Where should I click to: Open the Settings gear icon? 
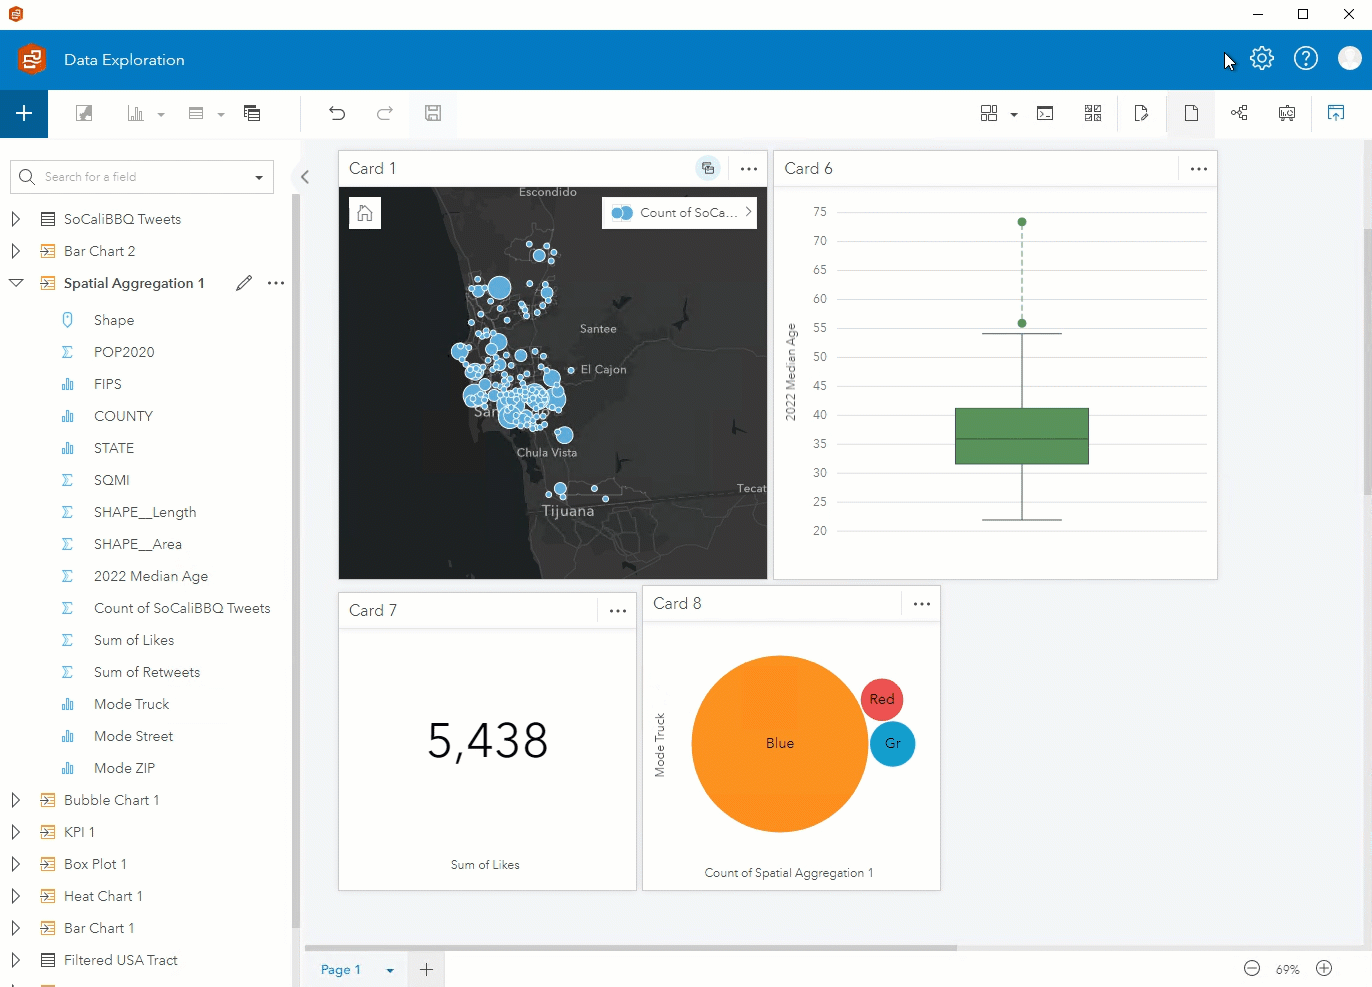pos(1262,59)
